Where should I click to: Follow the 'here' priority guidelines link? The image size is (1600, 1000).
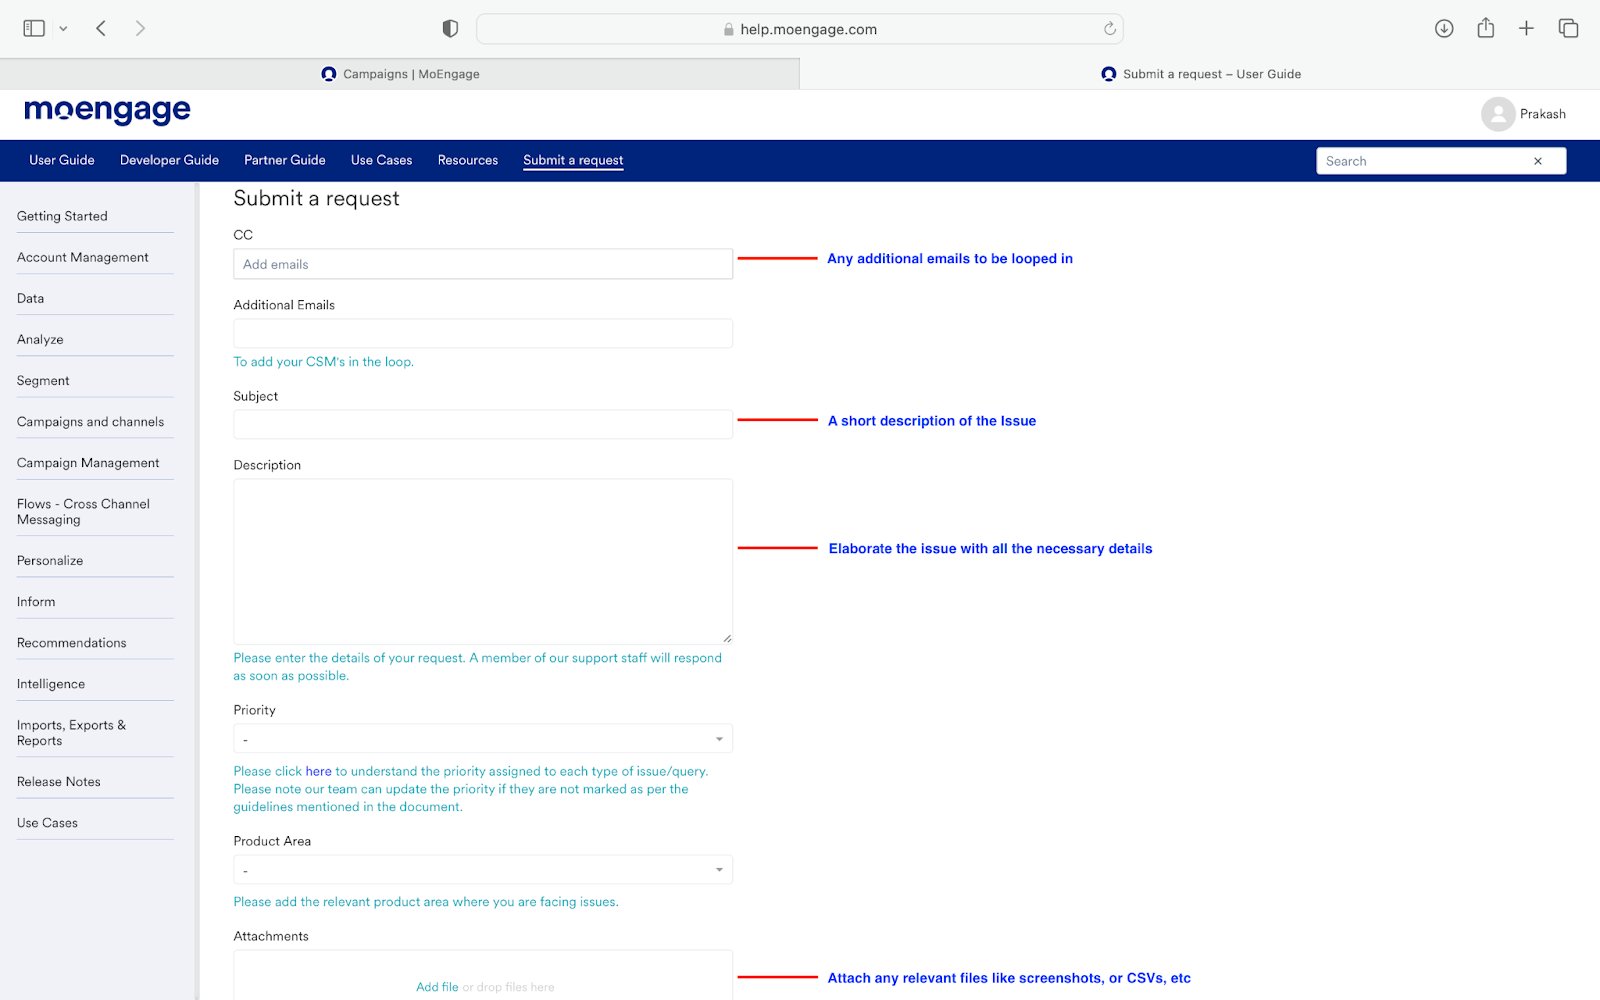point(318,771)
